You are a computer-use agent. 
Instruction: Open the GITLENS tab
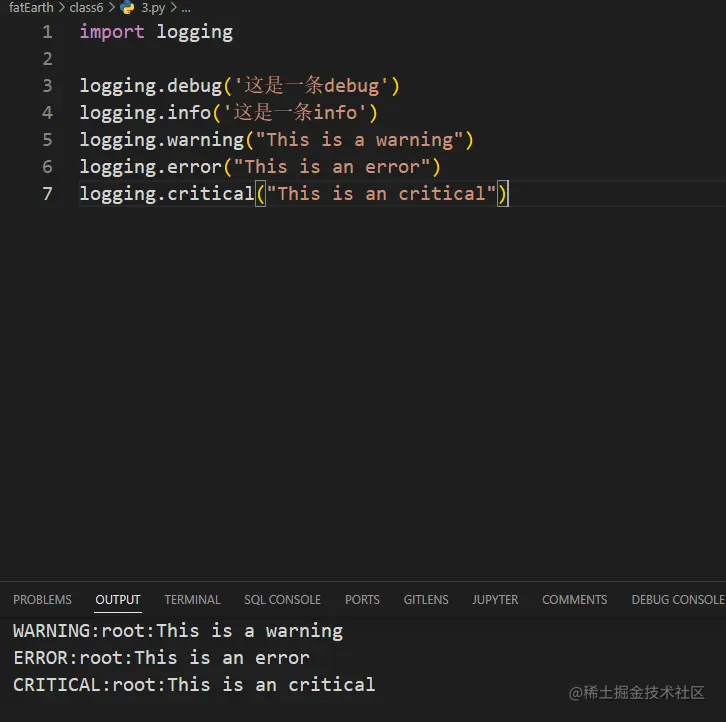(x=426, y=599)
